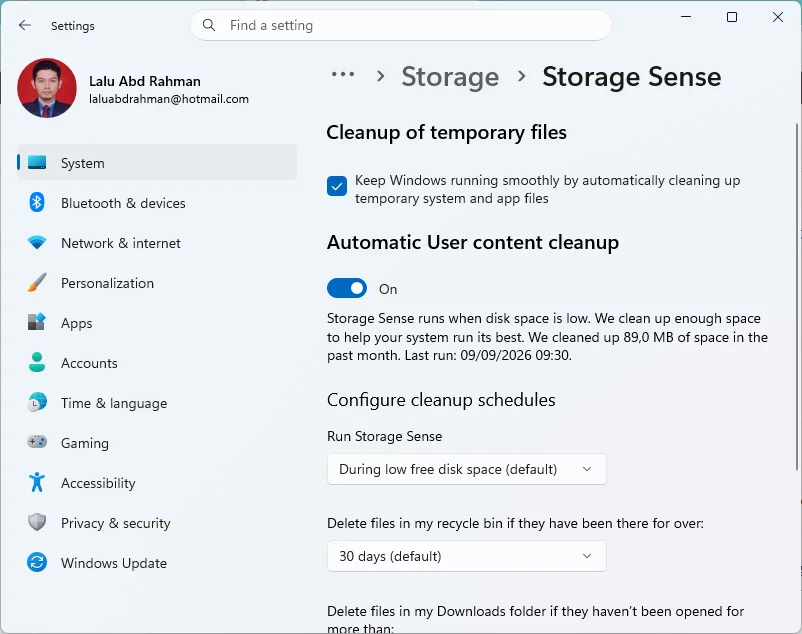Click the Run Storage Sense label

pos(385,436)
